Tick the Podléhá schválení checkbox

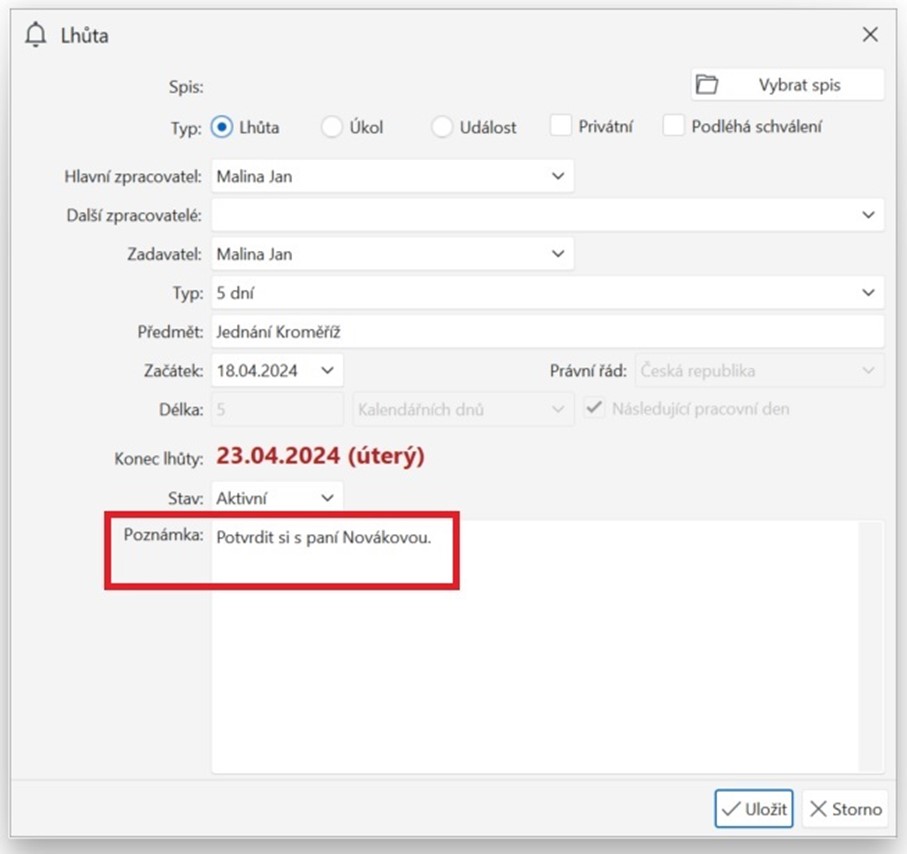click(674, 127)
